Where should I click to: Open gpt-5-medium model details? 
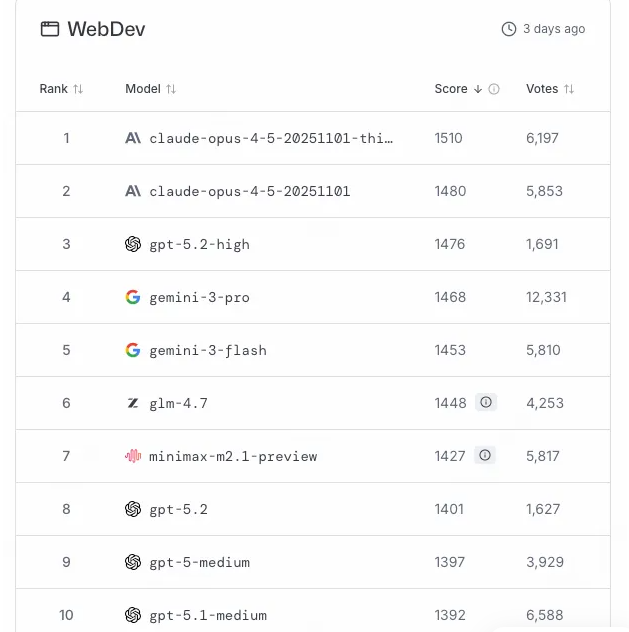tap(199, 562)
